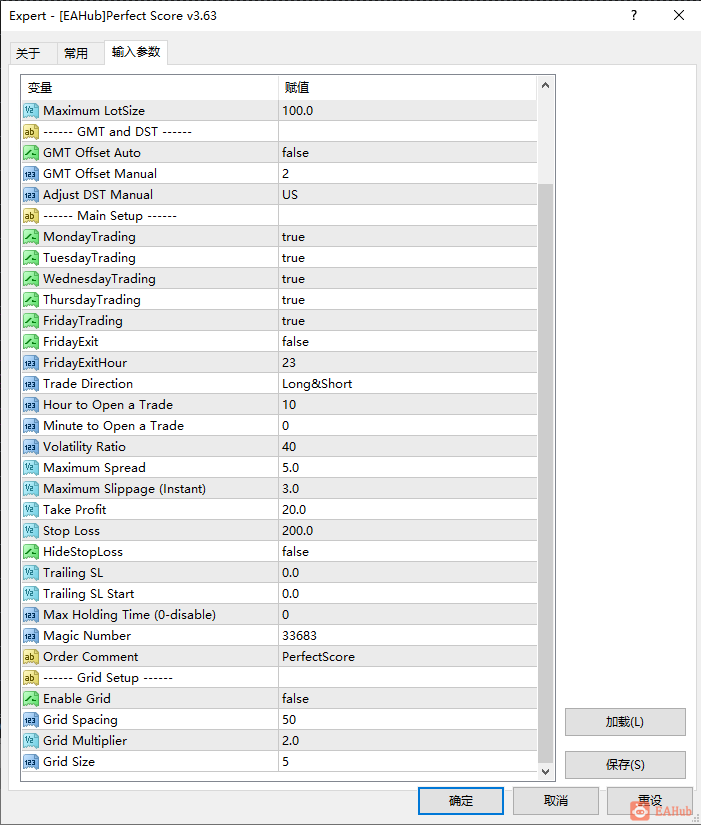The height and width of the screenshot is (826, 701).
Task: Click the Trade Direction row icon
Action: [x=31, y=384]
